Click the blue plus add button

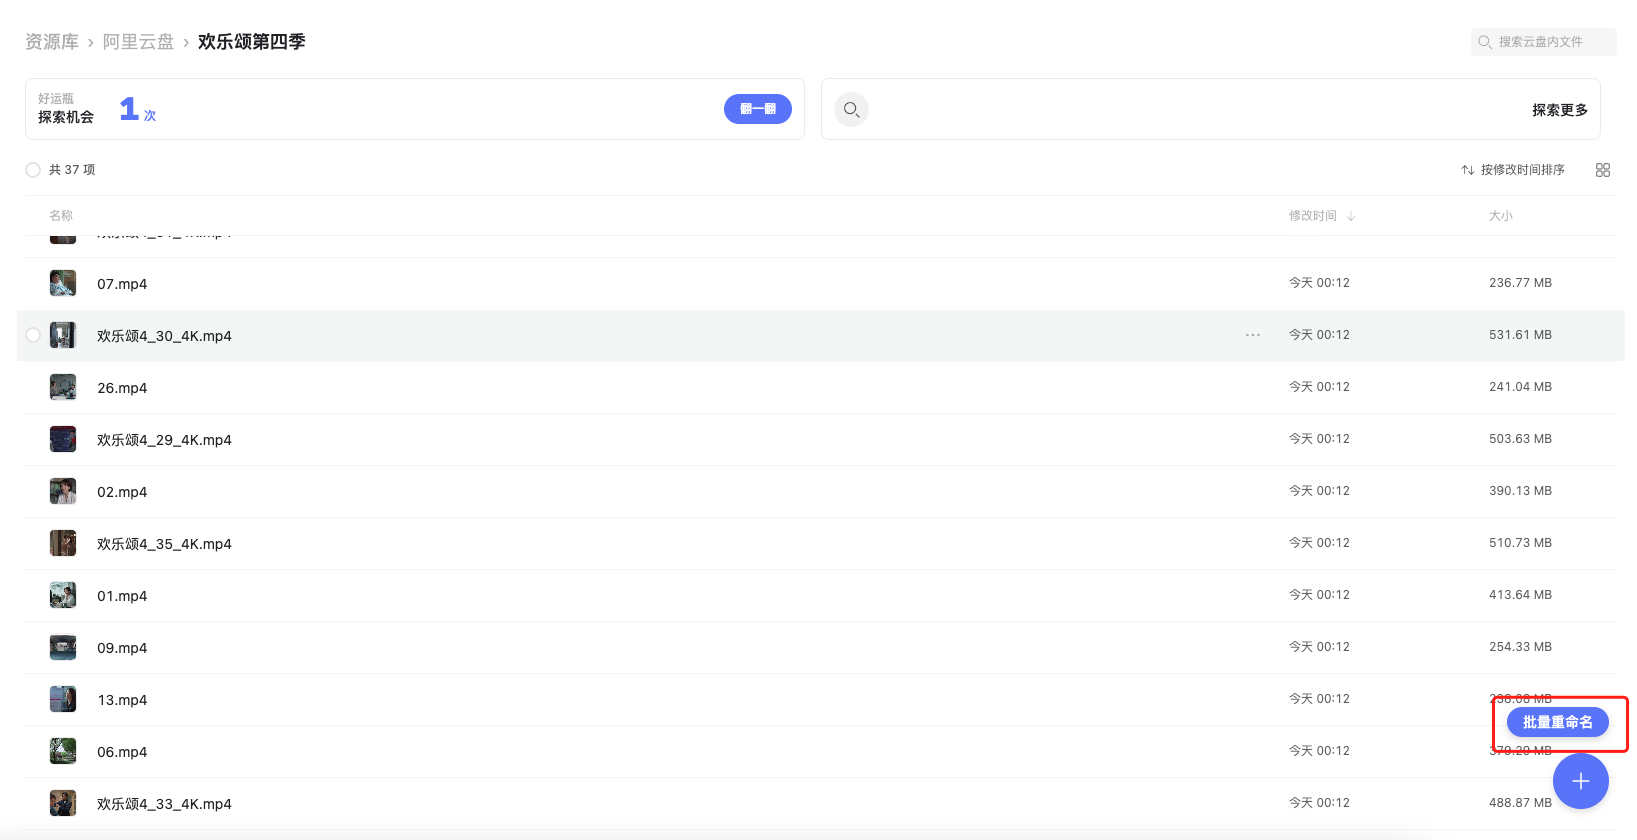1580,781
